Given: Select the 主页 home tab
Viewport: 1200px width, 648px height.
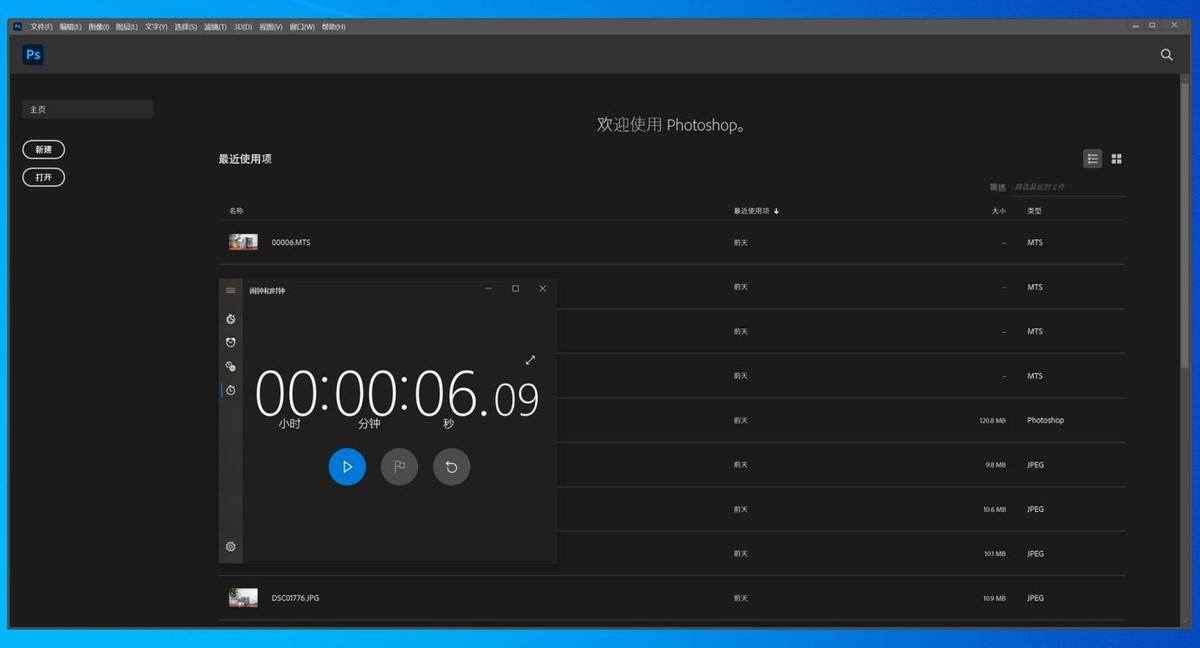Looking at the screenshot, I should point(87,109).
